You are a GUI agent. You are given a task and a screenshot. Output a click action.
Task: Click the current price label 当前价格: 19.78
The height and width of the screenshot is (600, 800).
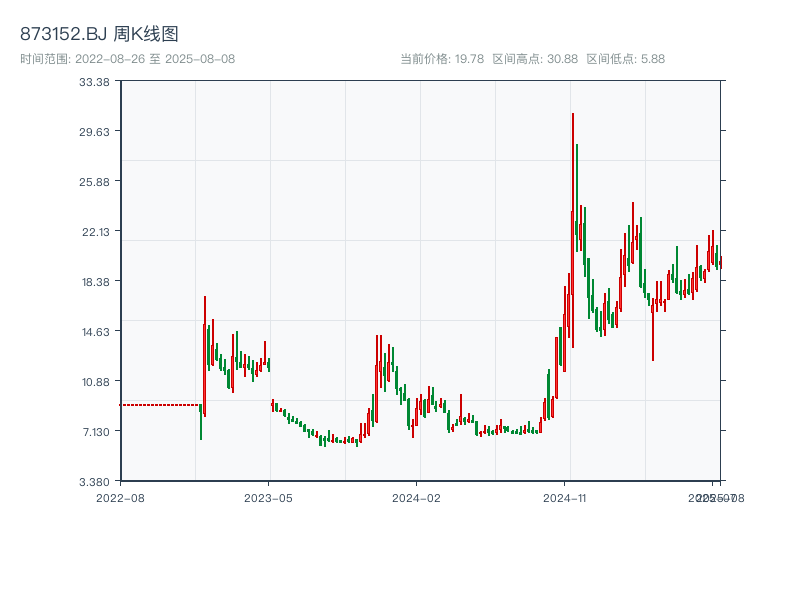(x=442, y=59)
